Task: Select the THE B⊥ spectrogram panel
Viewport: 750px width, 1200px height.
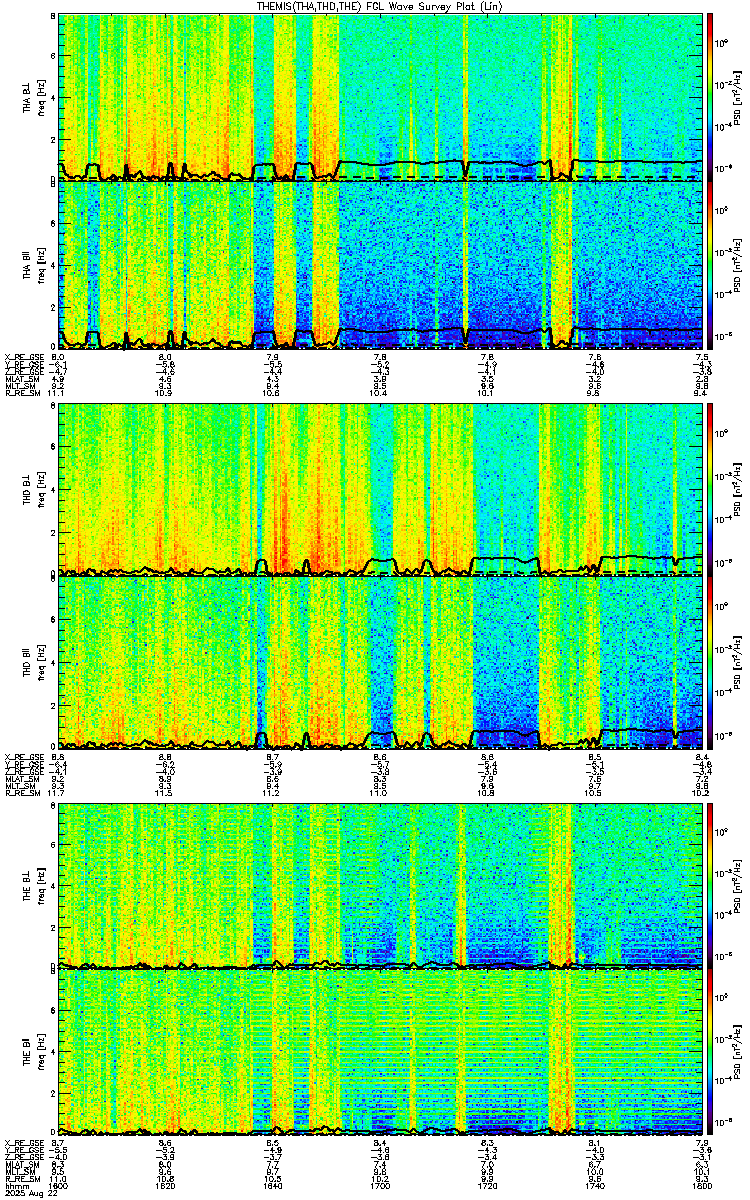Action: pos(381,884)
